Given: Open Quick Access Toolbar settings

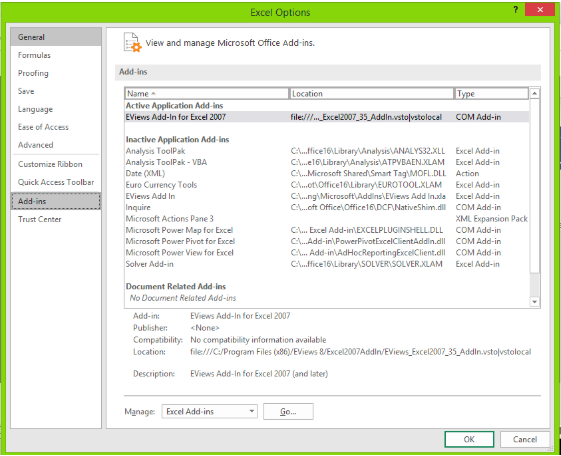Looking at the screenshot, I should (x=56, y=182).
